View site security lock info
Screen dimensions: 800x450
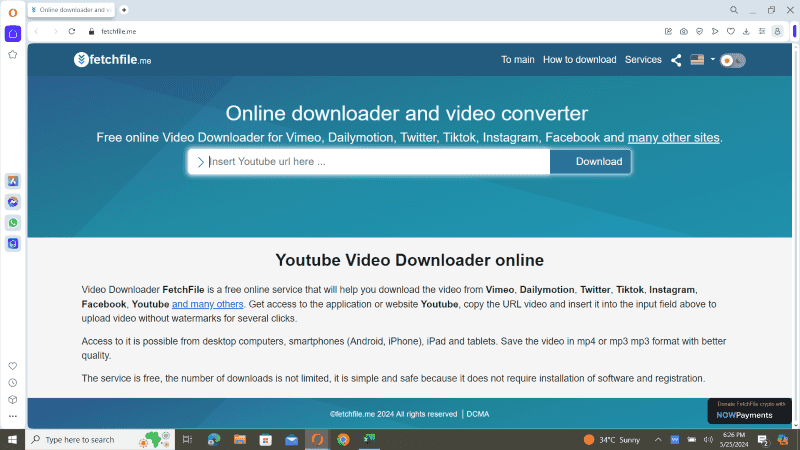[x=91, y=31]
